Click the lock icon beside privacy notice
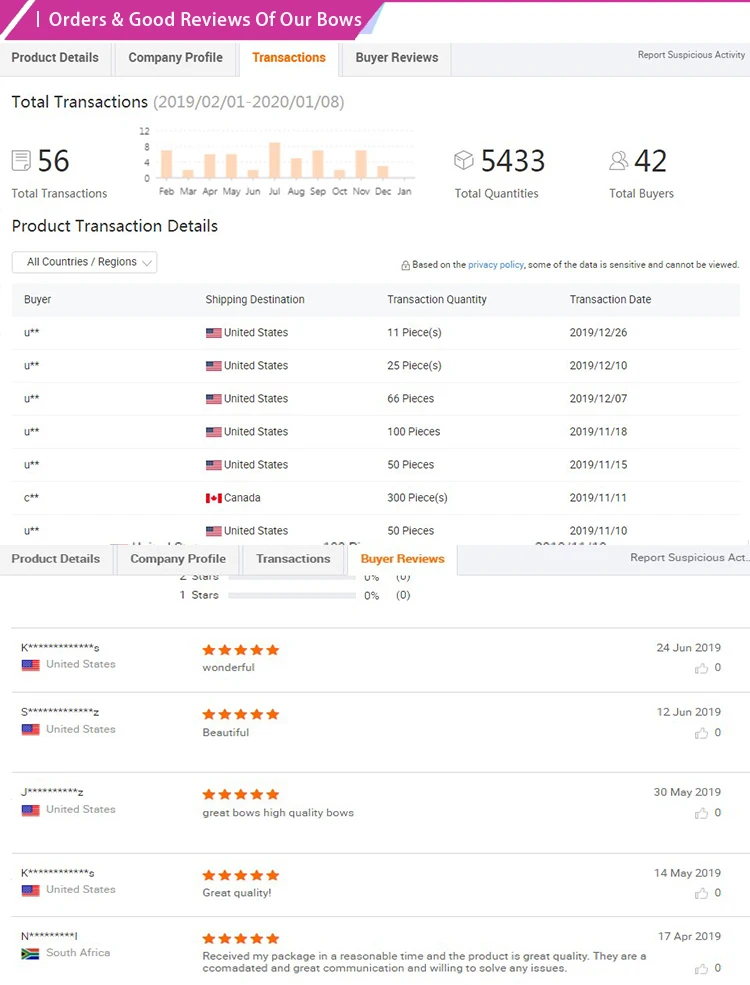The width and height of the screenshot is (750, 985). pos(405,266)
